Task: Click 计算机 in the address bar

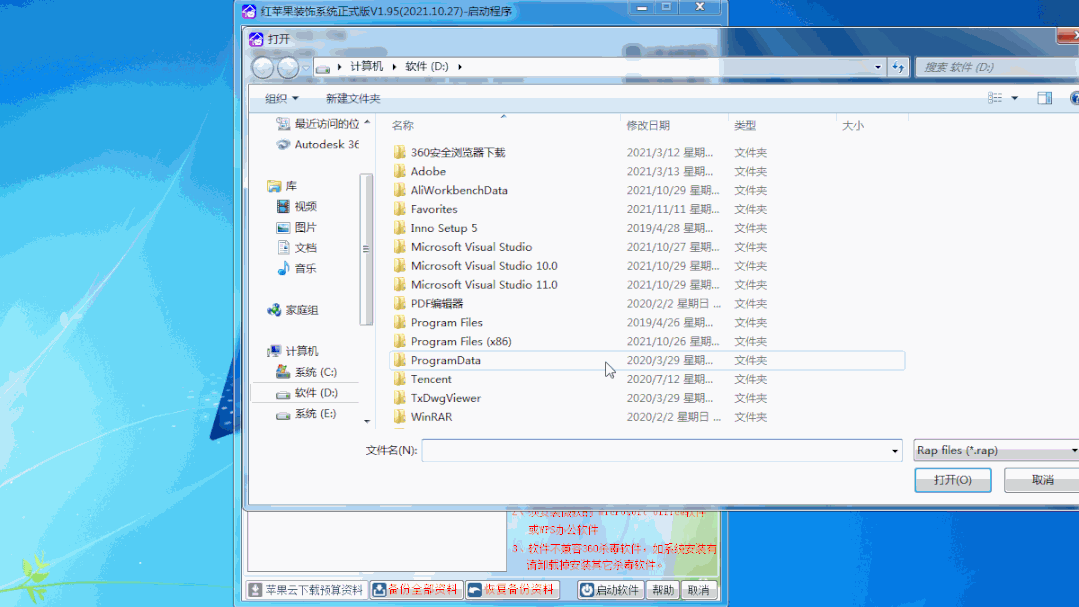Action: (x=366, y=66)
